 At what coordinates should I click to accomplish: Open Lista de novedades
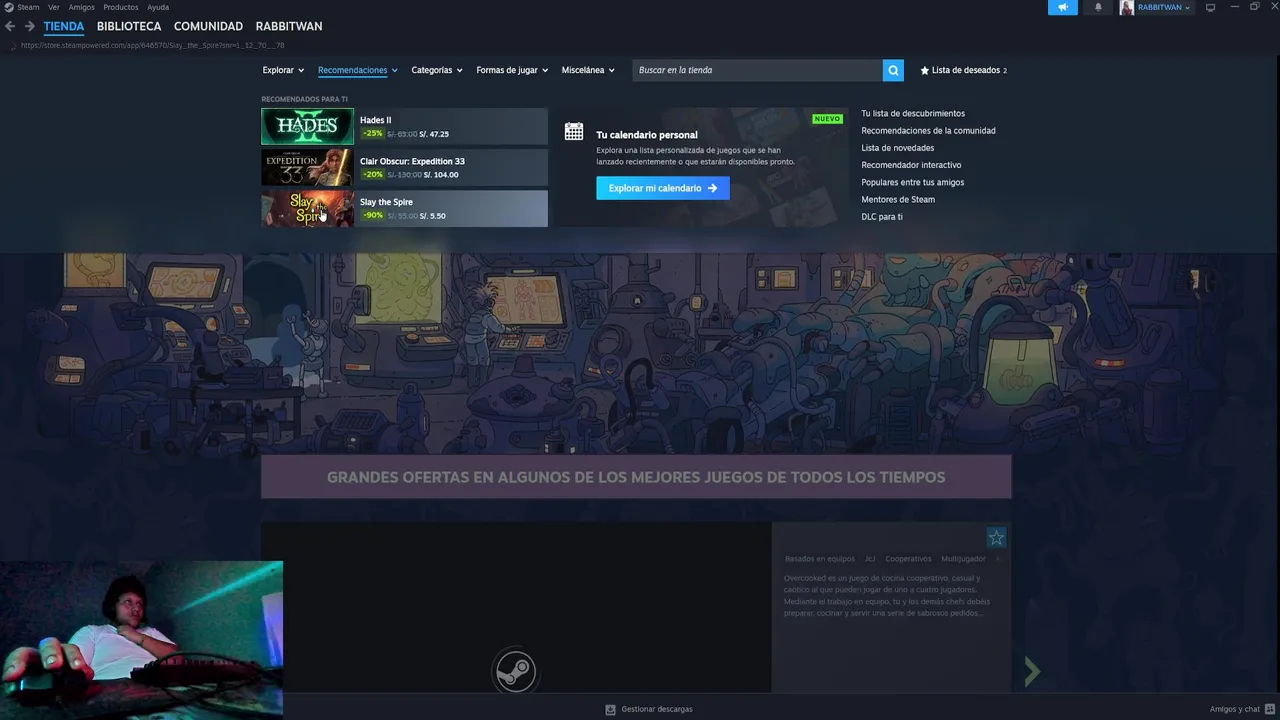coord(897,148)
